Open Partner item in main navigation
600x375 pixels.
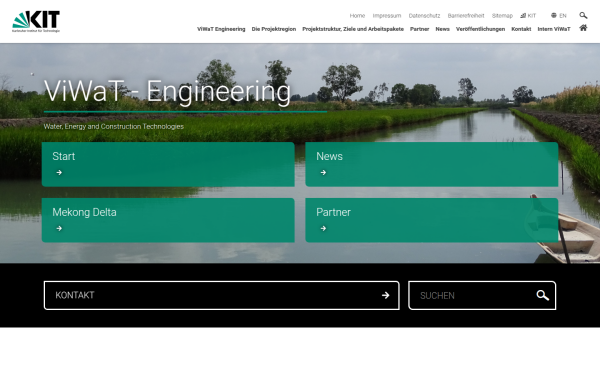(419, 29)
